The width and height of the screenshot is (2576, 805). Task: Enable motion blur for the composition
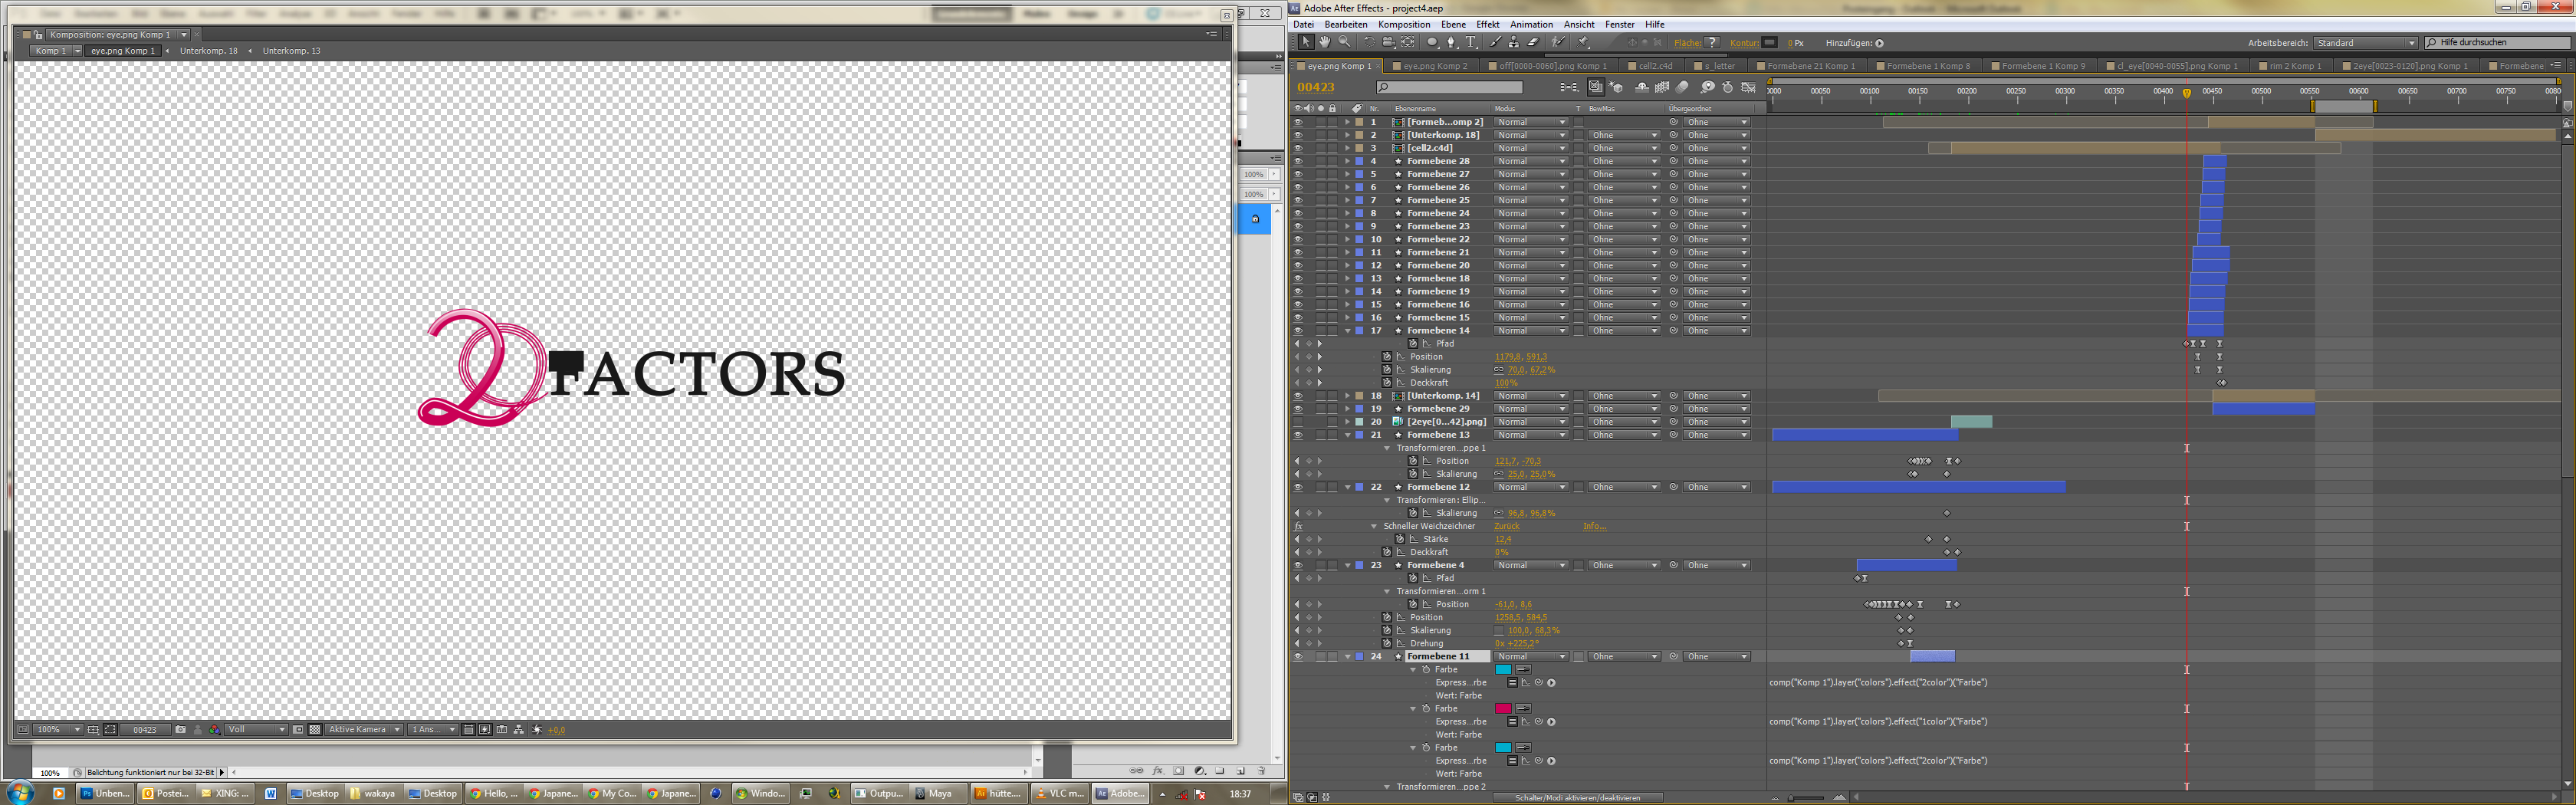(x=1683, y=88)
